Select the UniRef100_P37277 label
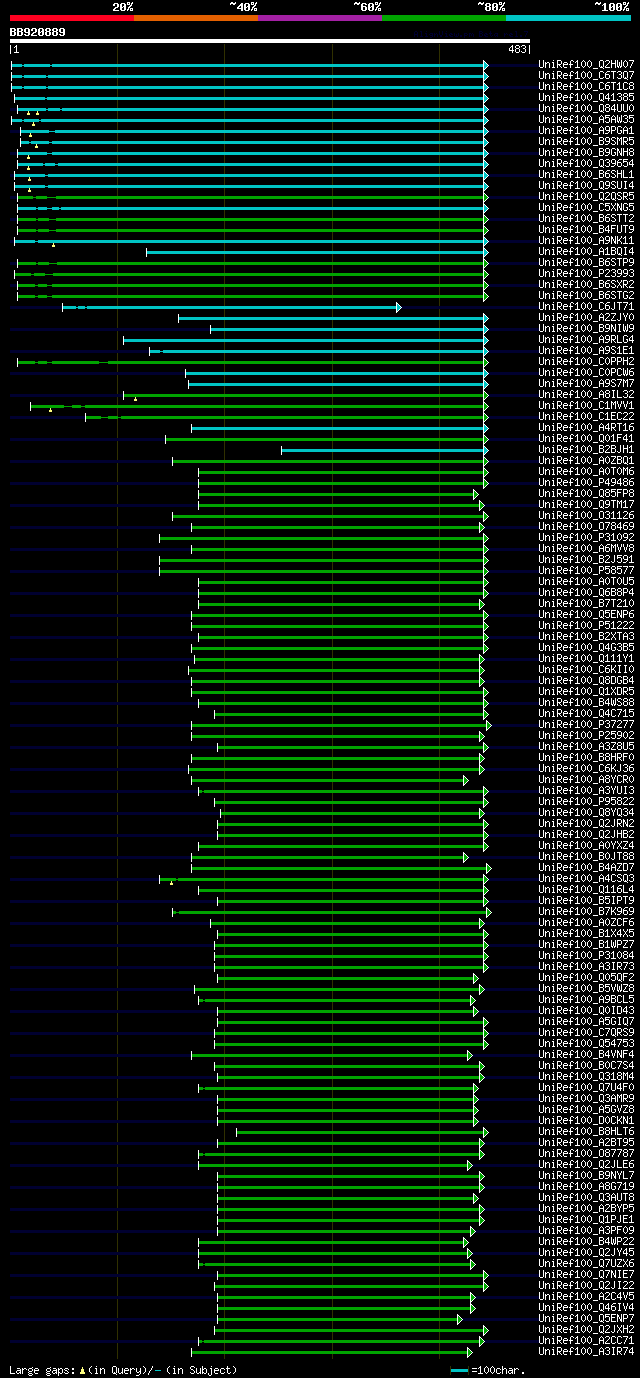 tap(586, 724)
